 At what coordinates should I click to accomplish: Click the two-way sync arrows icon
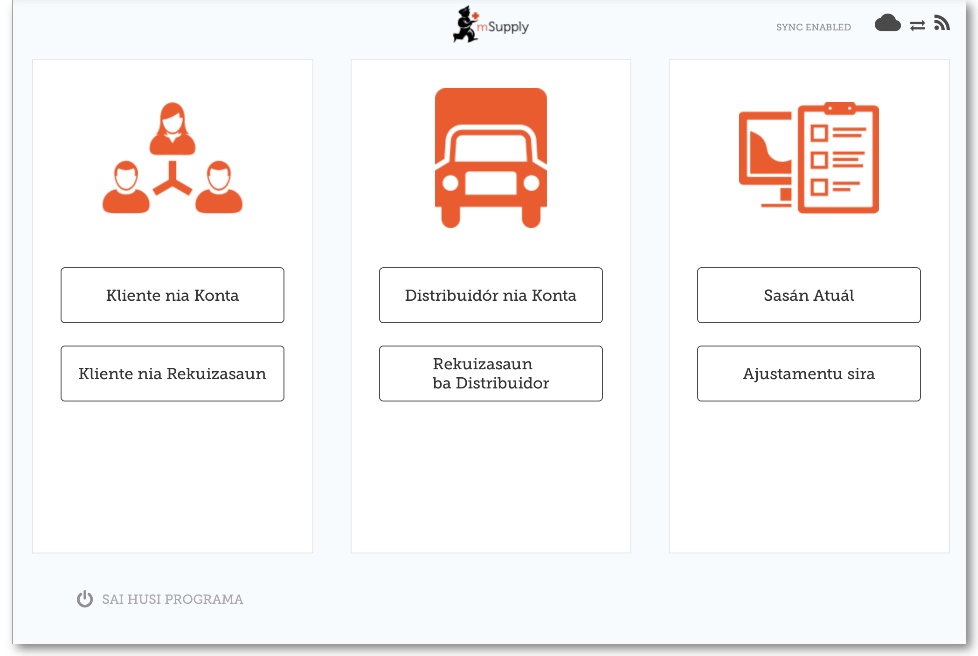[x=917, y=25]
